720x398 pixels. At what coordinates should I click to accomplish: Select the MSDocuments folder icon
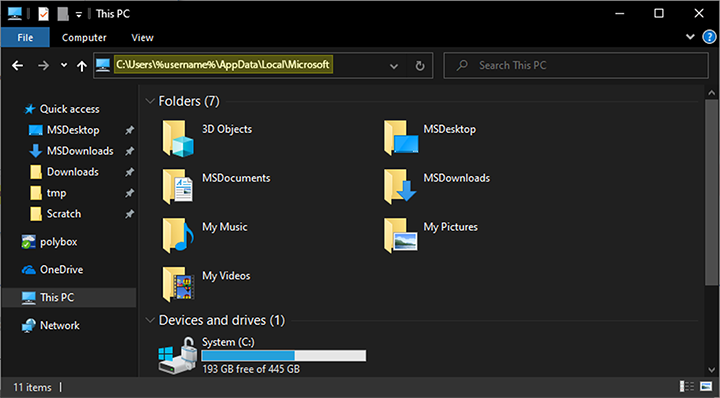coord(178,186)
